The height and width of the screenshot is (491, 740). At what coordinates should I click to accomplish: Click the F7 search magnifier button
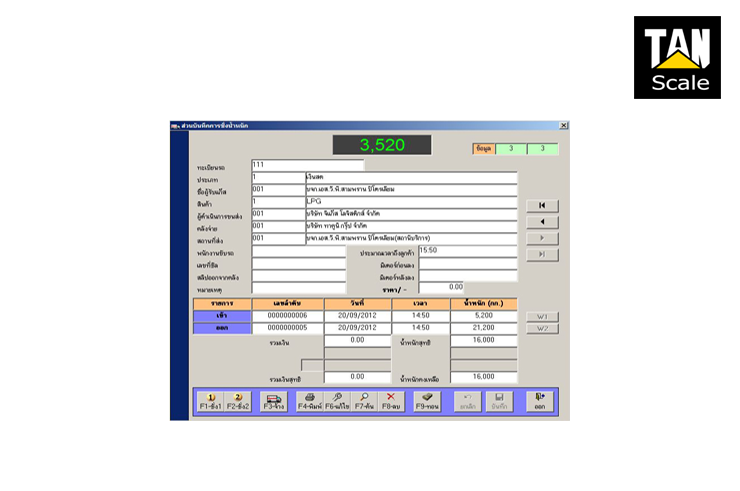click(367, 401)
